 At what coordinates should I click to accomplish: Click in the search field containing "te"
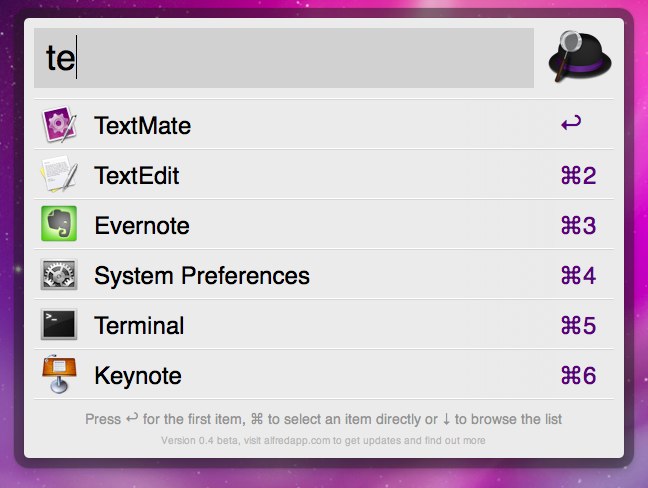284,58
